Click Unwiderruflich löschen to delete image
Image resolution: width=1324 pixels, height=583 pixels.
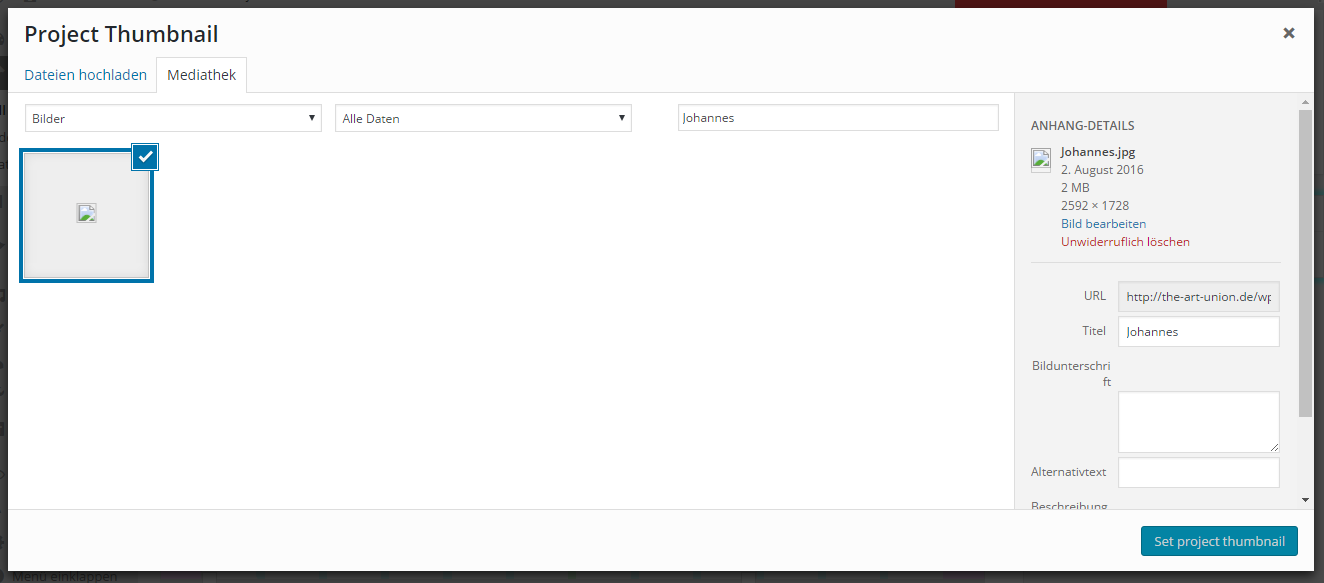[1125, 242]
